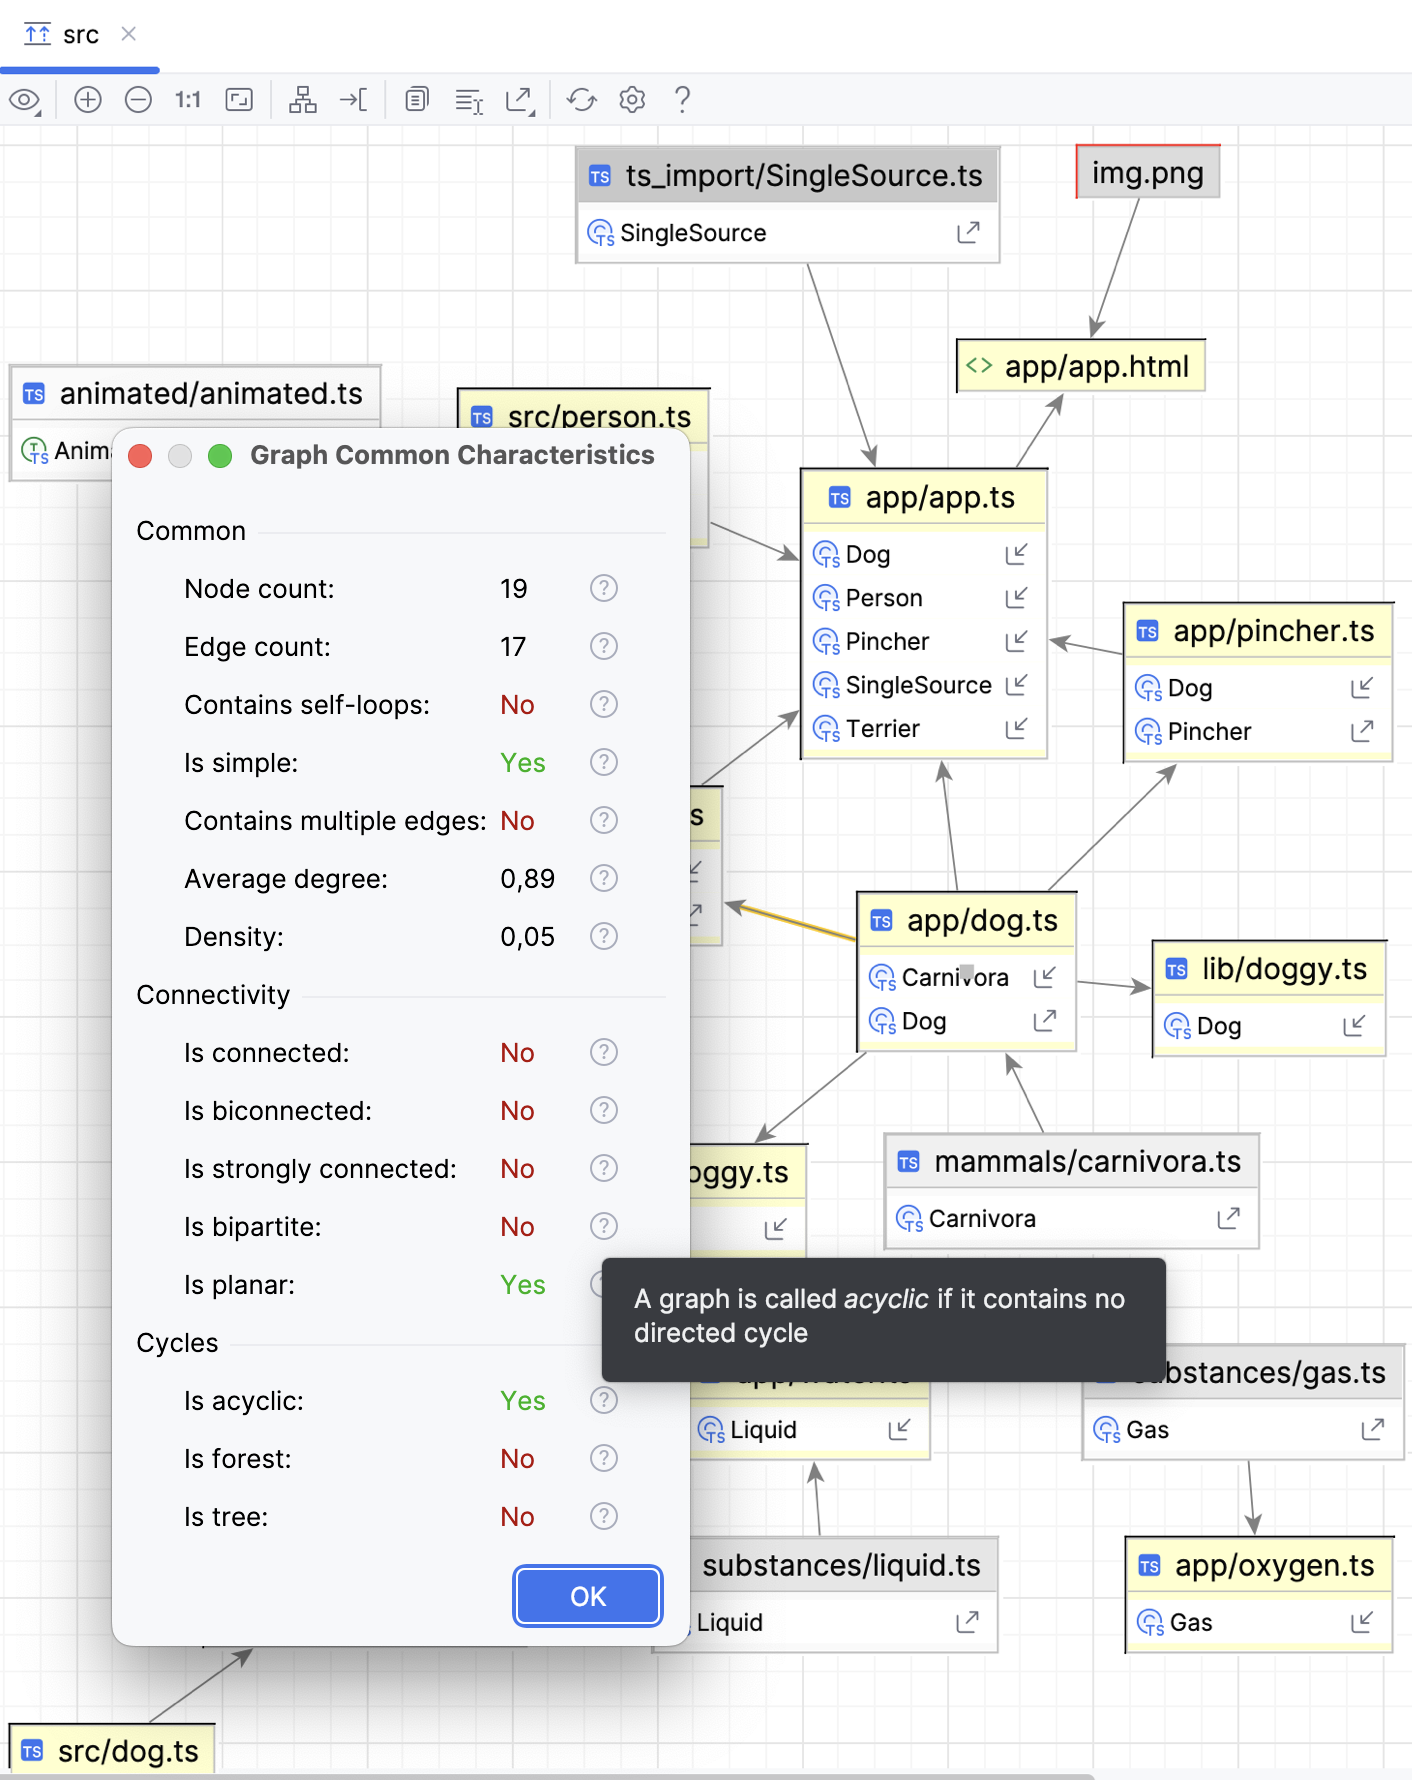The image size is (1412, 1780).
Task: Reset diagram to actual size 1:1
Action: point(188,100)
